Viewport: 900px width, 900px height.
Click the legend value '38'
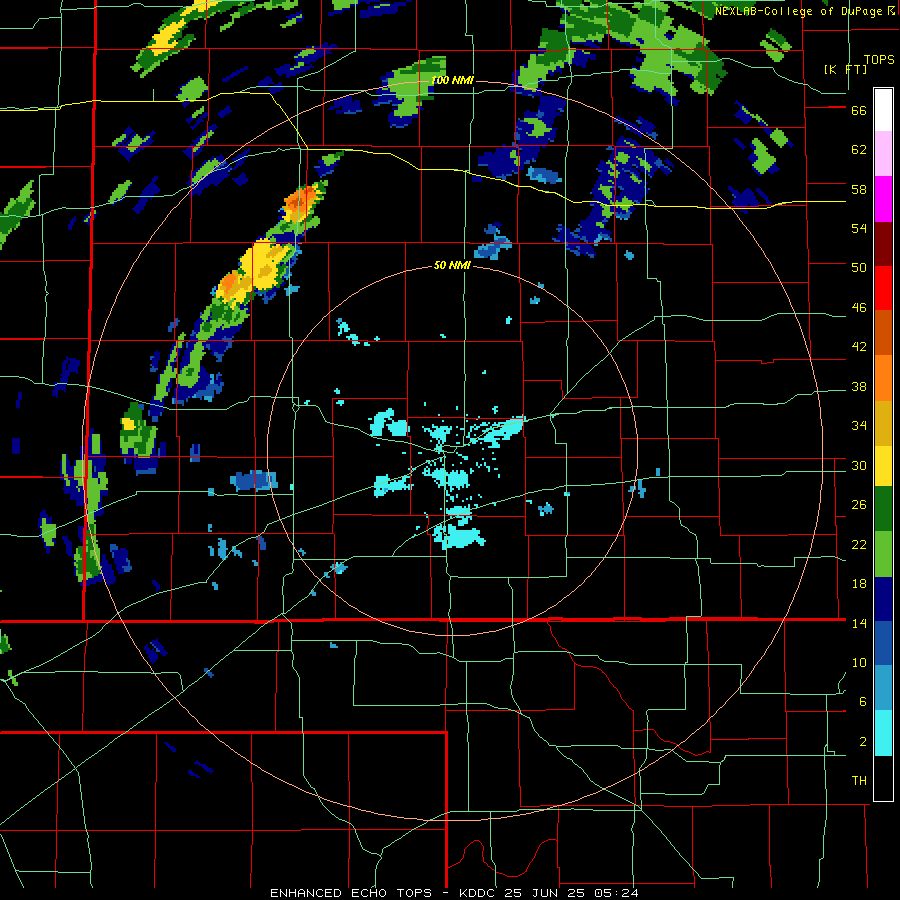click(859, 386)
